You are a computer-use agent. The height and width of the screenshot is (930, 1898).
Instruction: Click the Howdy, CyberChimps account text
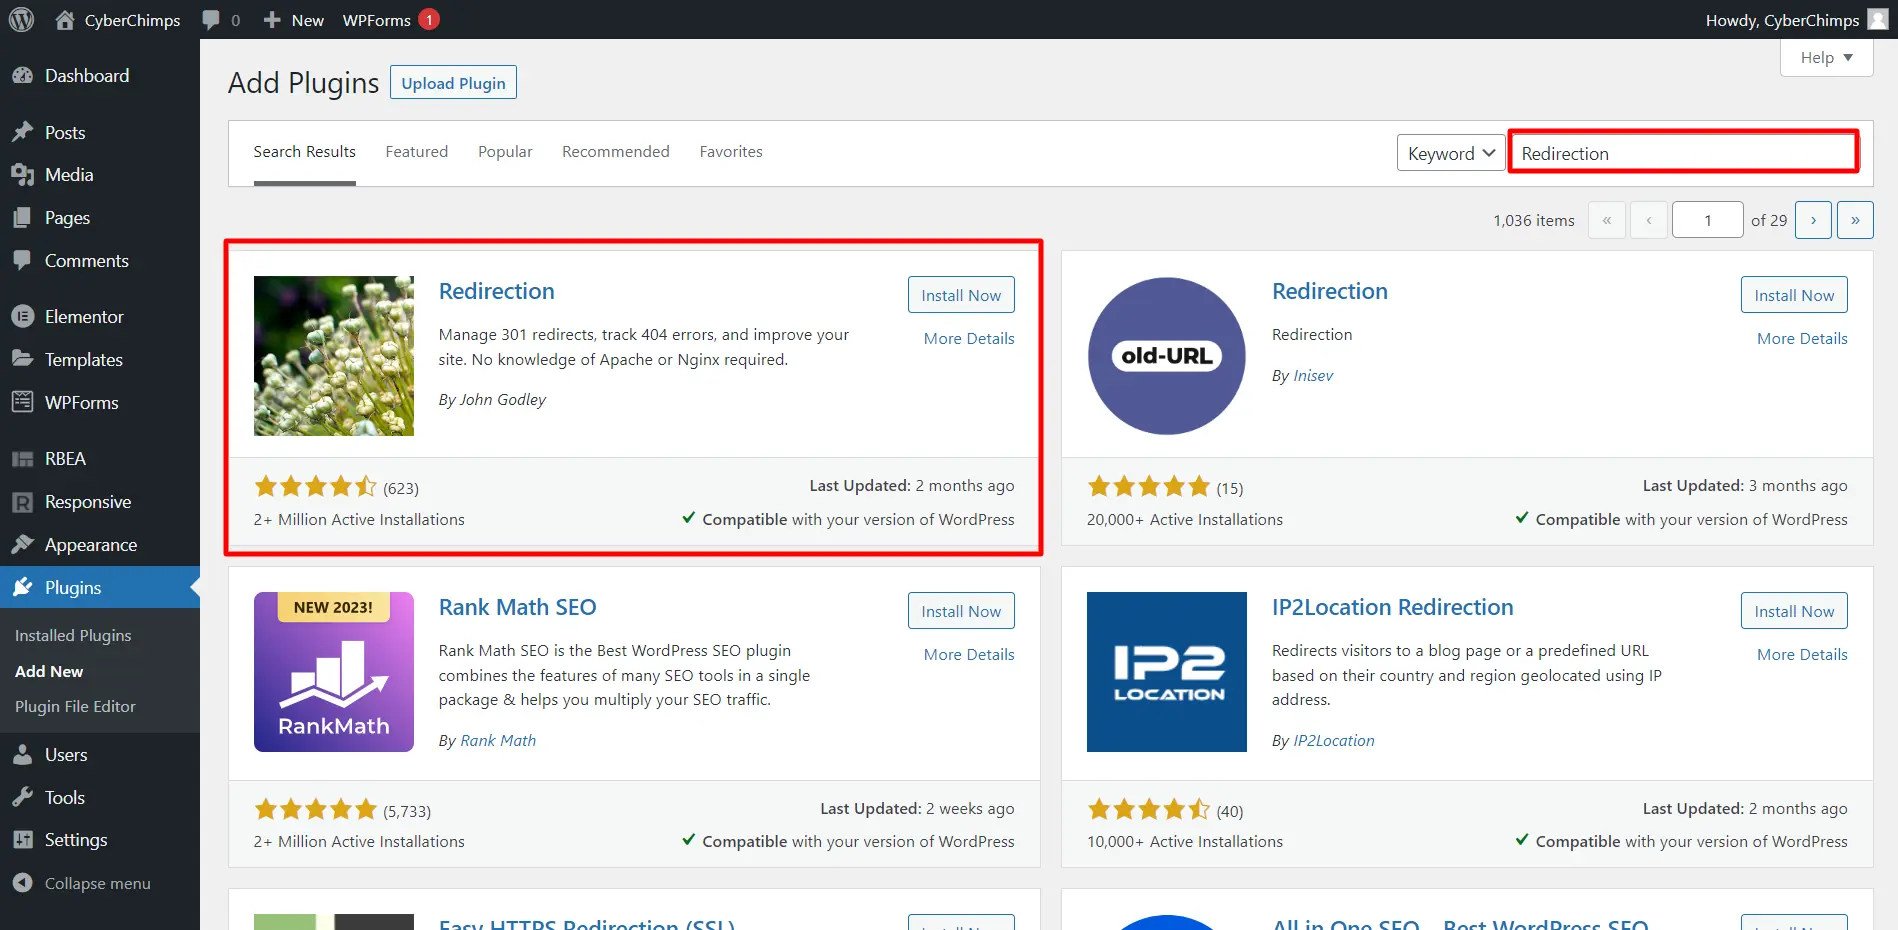click(1782, 20)
